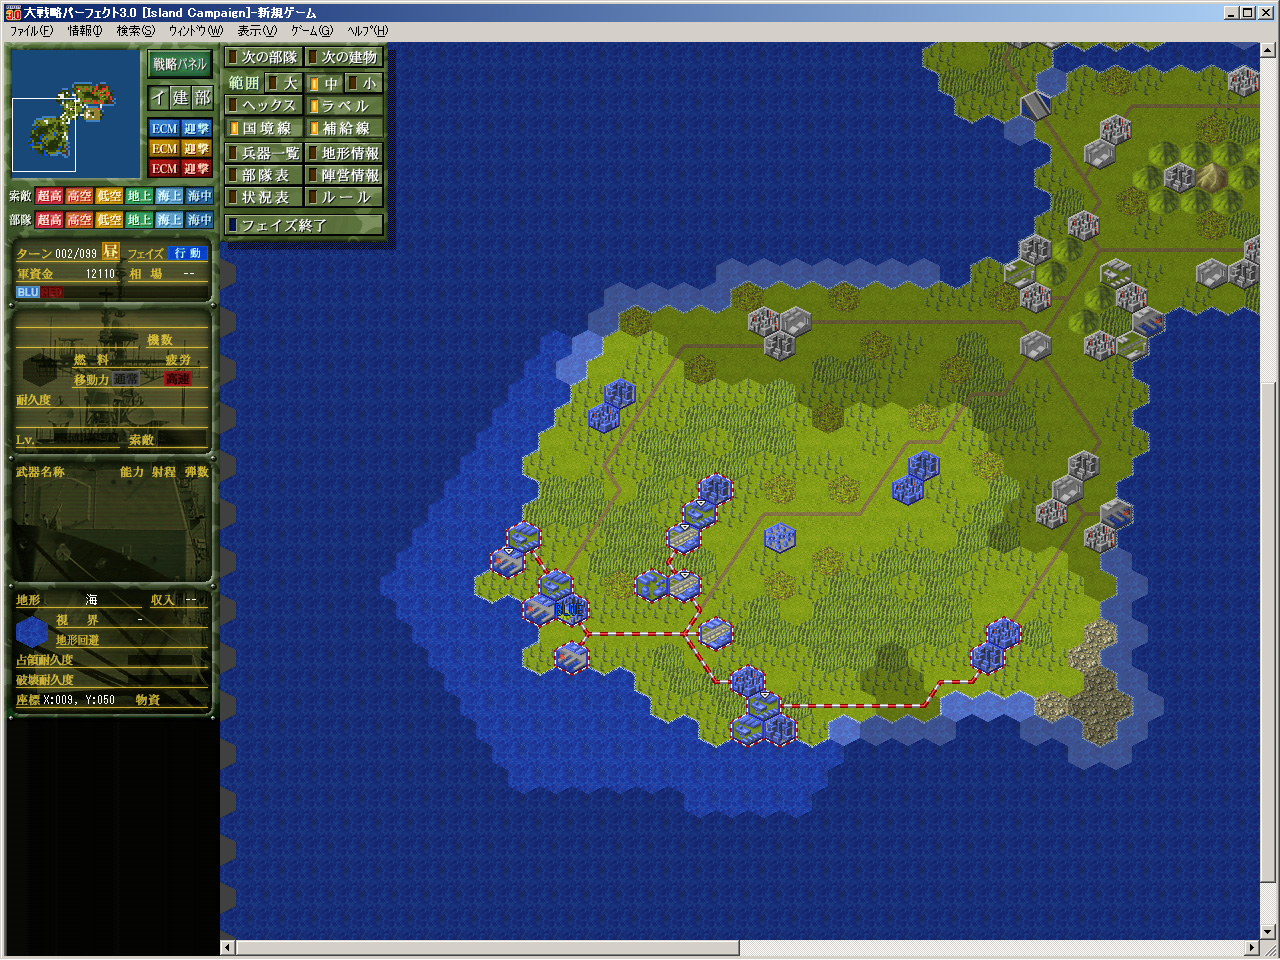This screenshot has width=1280, height=960.
Task: Toggle the ラベル label display
Action: (x=344, y=105)
